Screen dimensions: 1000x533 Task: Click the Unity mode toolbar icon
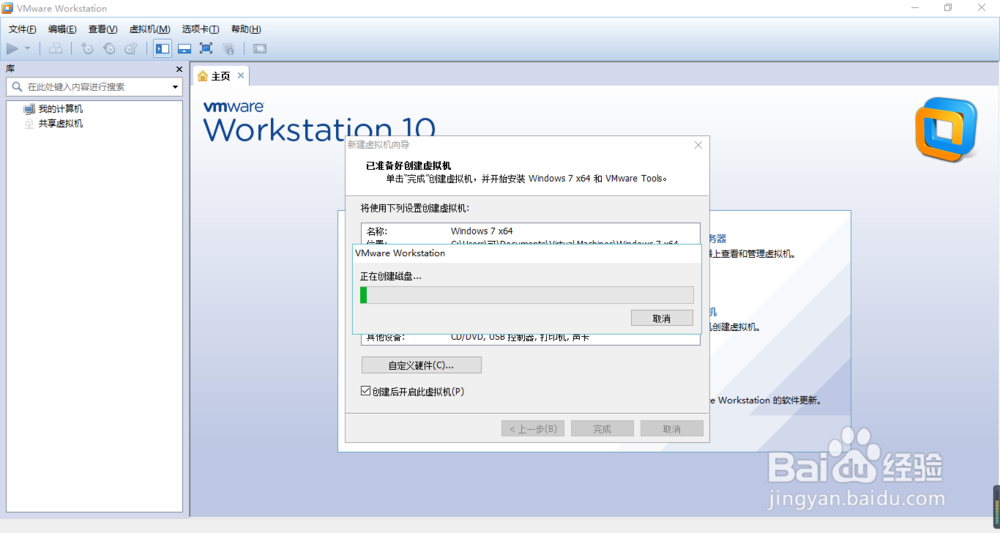click(x=228, y=48)
